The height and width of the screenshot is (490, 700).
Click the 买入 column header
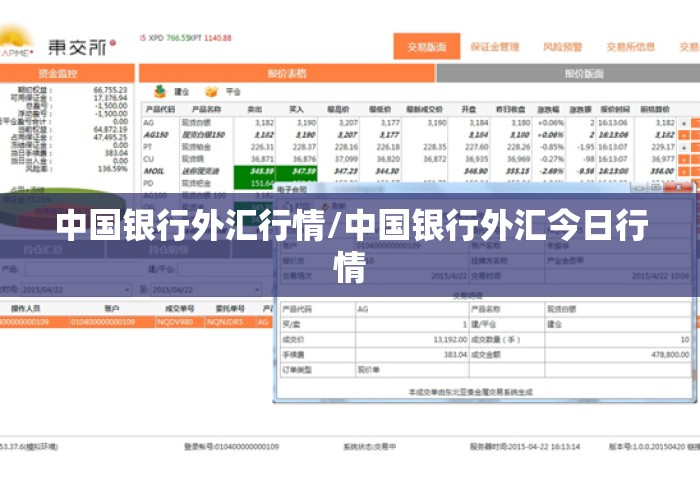click(x=296, y=109)
